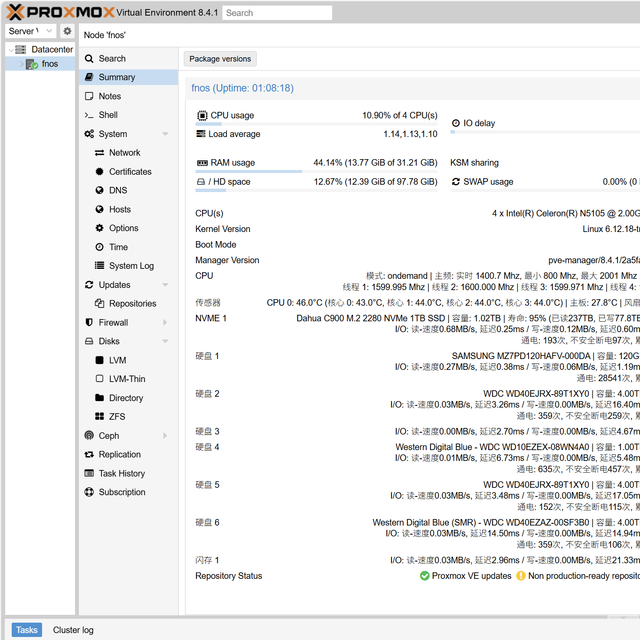This screenshot has width=640, height=640.
Task: Expand the Ceph submenu arrow
Action: click(x=165, y=436)
